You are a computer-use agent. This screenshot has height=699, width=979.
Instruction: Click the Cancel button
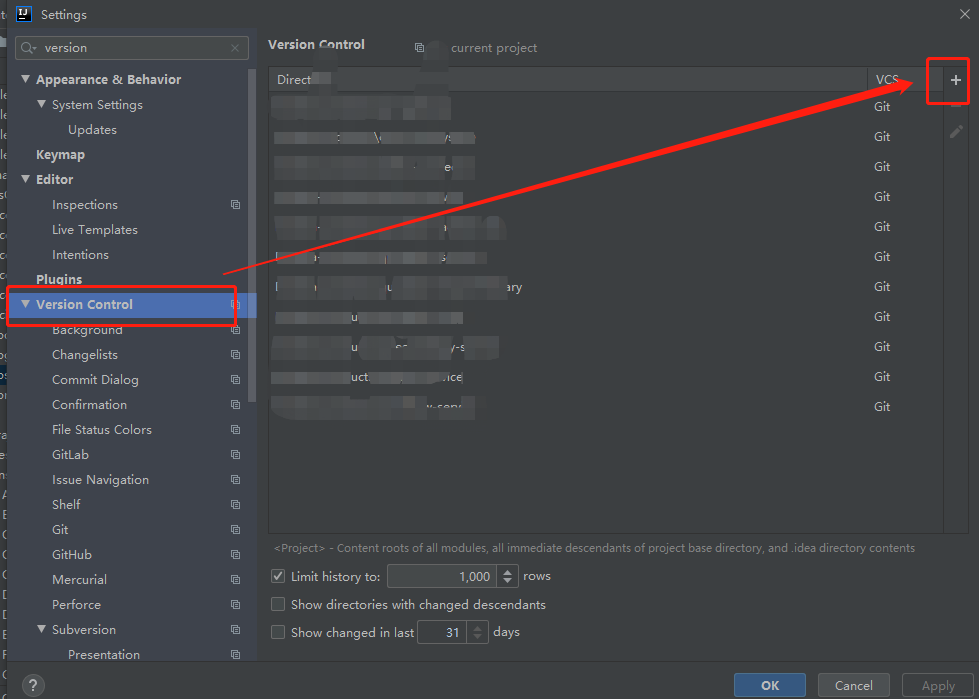[854, 685]
